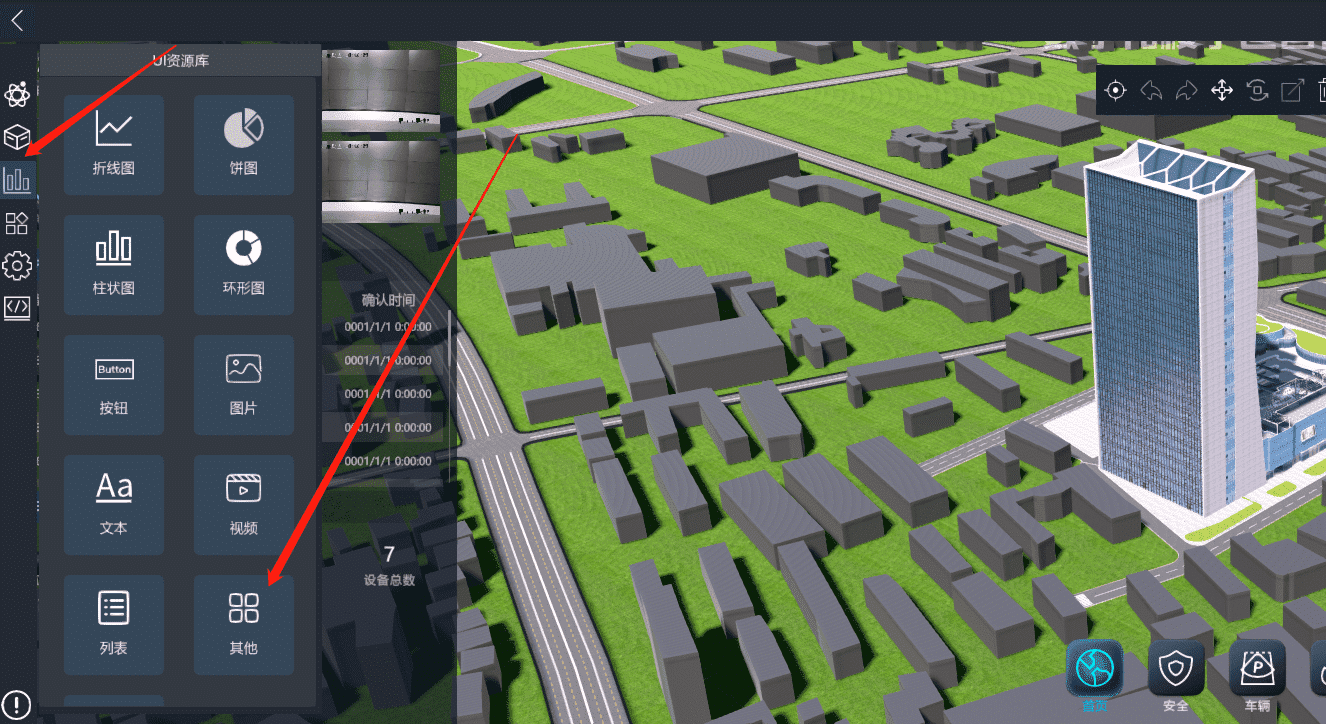Open the 3D cube model library icon
The width and height of the screenshot is (1326, 724).
[x=17, y=137]
